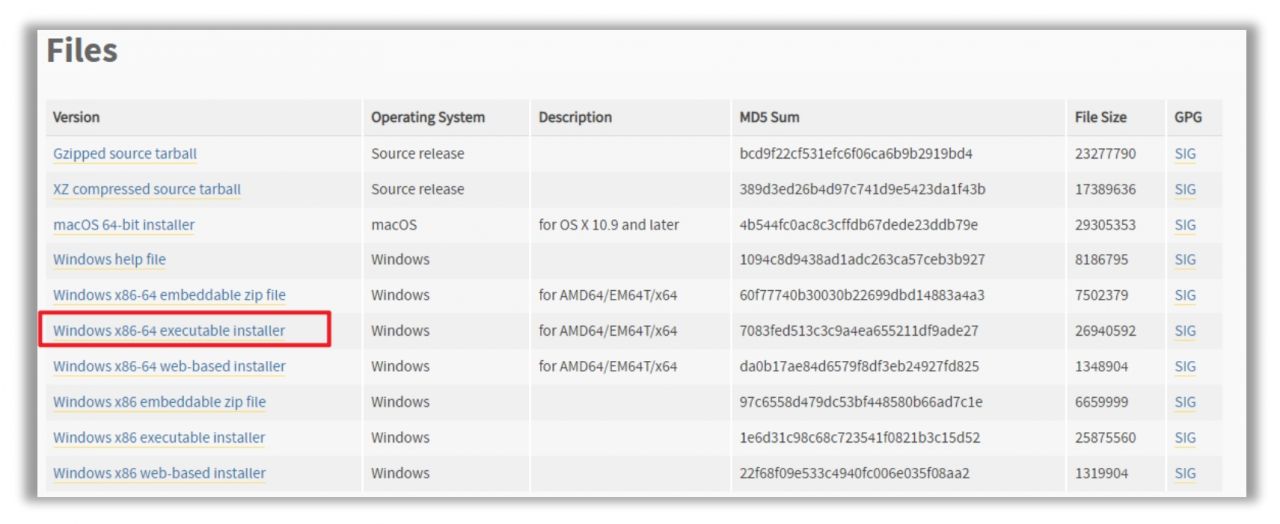
Task: Click the Windows x86 executable installer link
Action: (159, 437)
